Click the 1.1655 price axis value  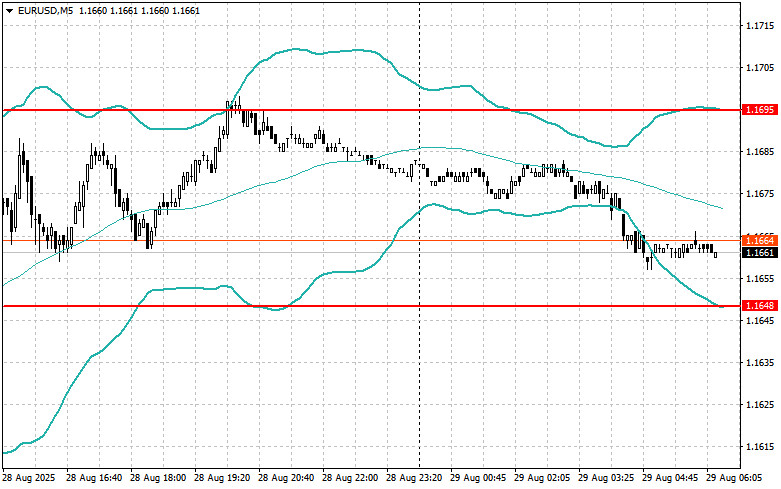click(760, 278)
